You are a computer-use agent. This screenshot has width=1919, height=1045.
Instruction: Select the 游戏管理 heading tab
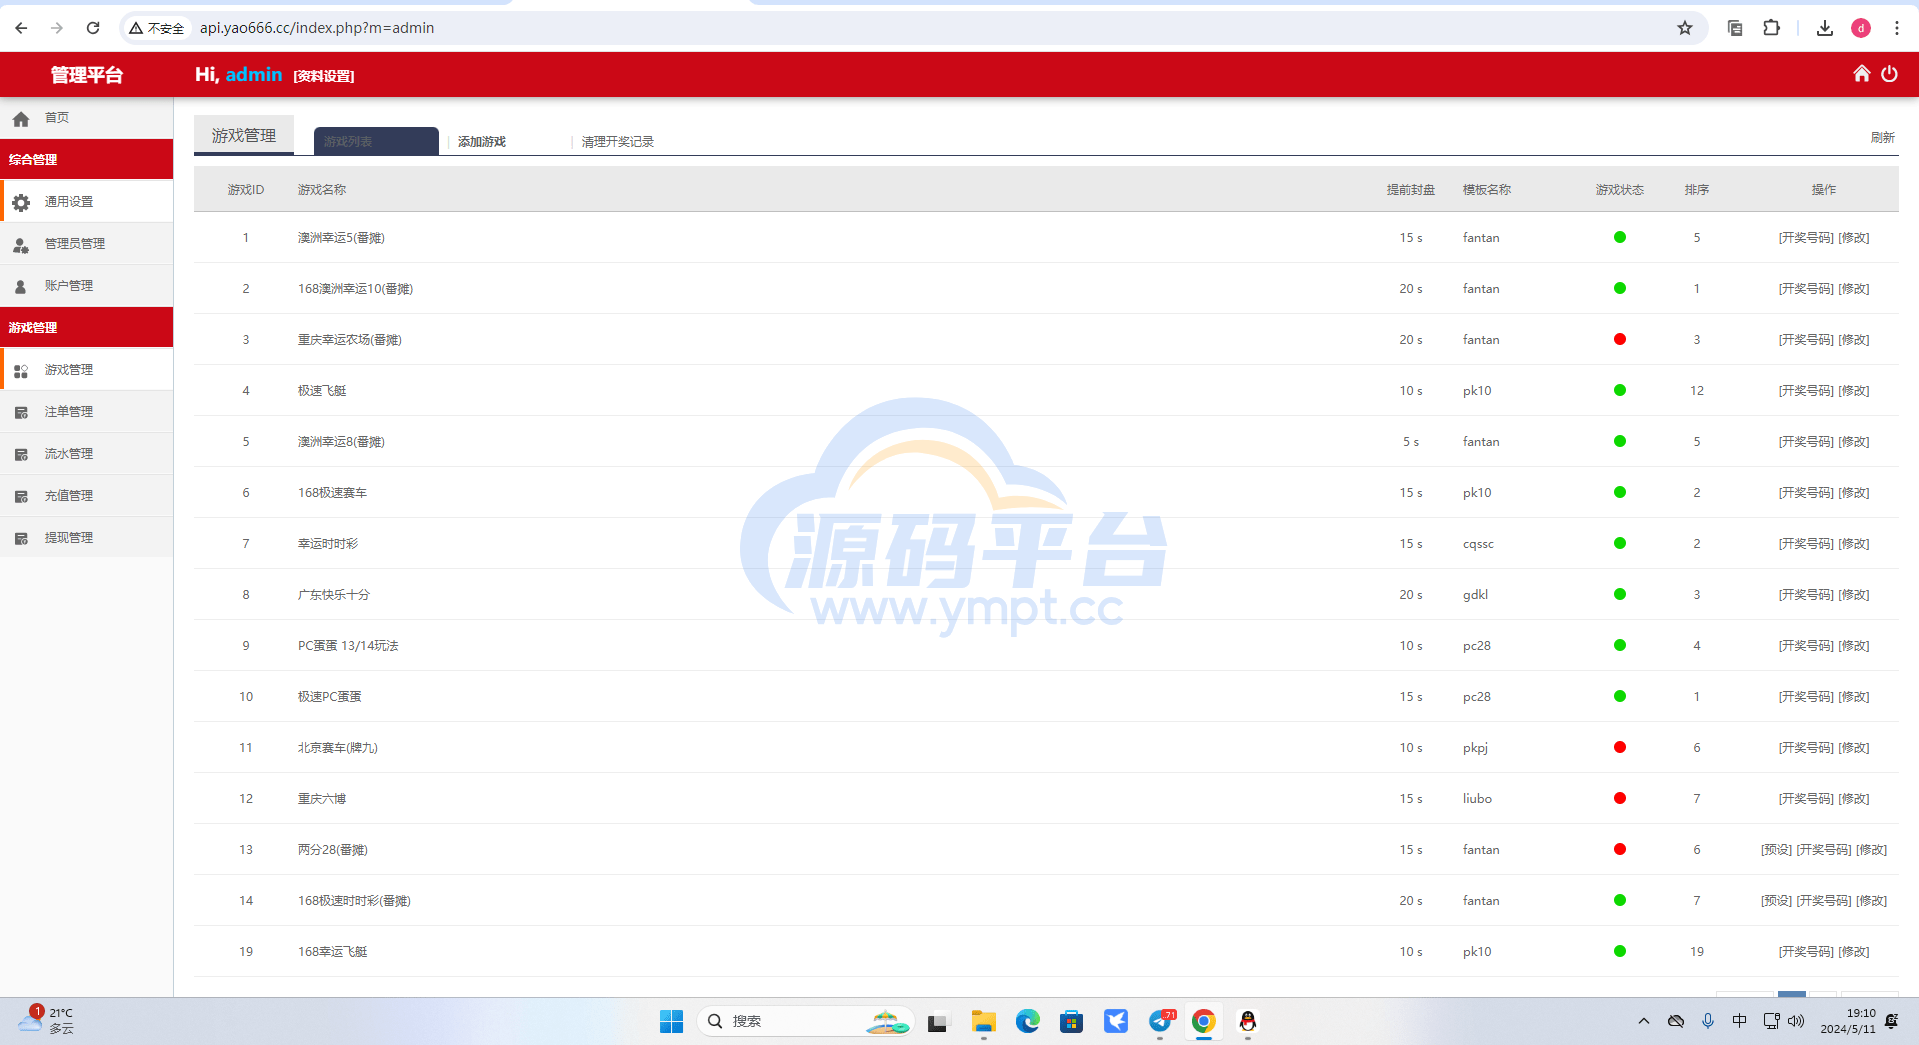(243, 135)
